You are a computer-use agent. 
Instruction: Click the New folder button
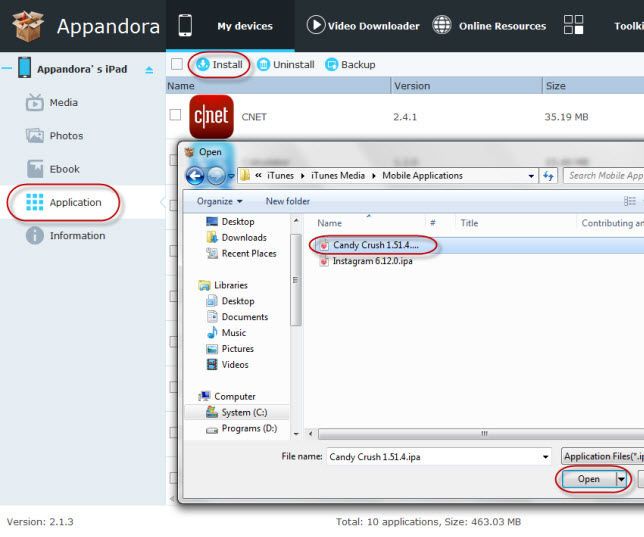tap(288, 201)
